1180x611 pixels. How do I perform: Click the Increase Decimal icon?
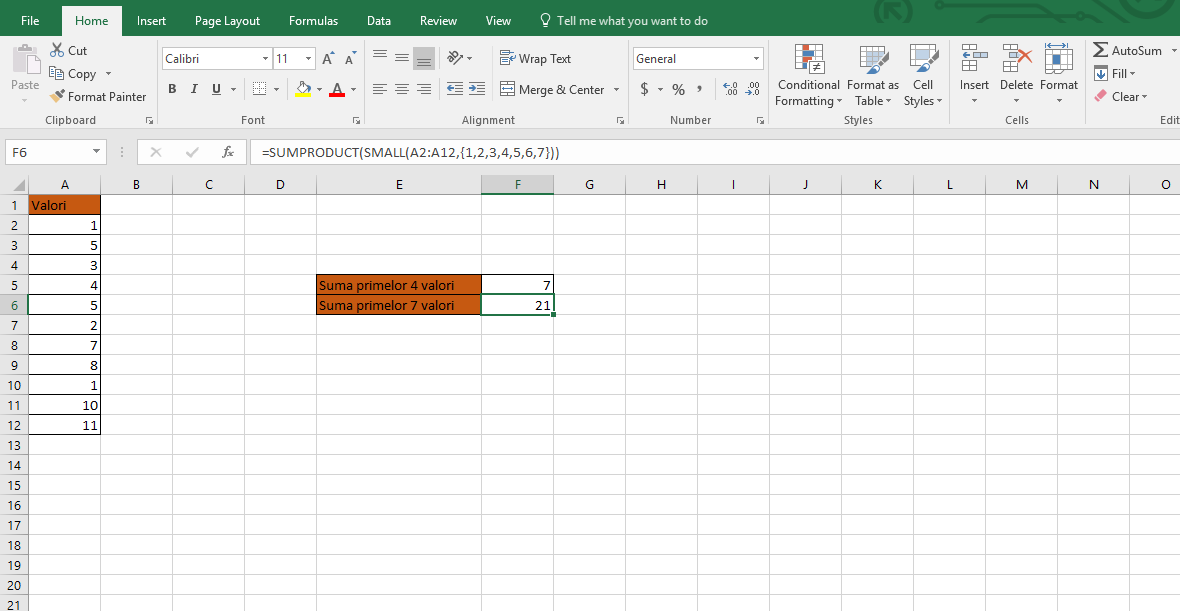click(729, 89)
